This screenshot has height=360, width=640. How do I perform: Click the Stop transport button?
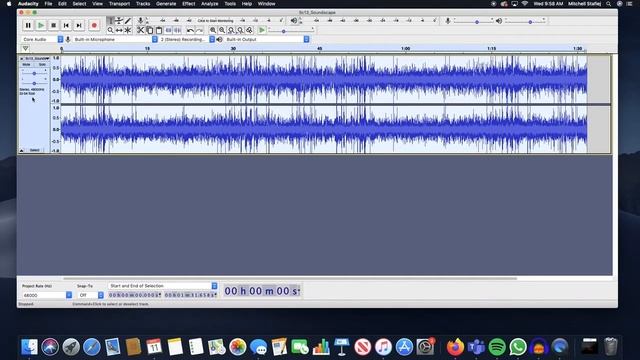(53, 25)
